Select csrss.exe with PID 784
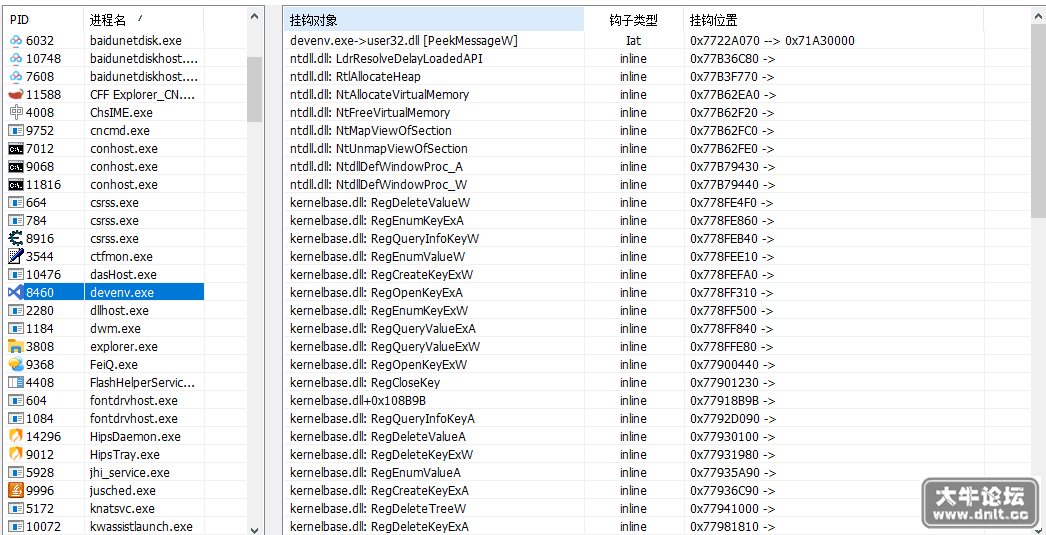 (105, 221)
